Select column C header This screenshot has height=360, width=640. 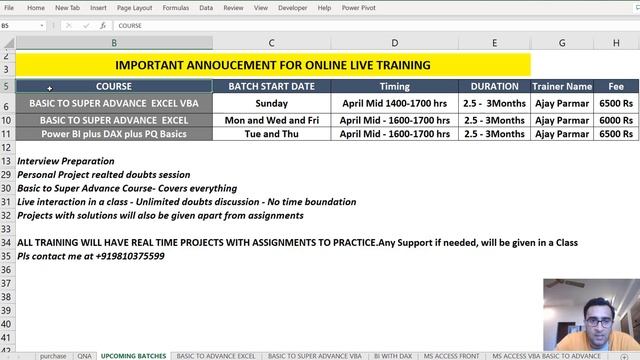(x=271, y=43)
